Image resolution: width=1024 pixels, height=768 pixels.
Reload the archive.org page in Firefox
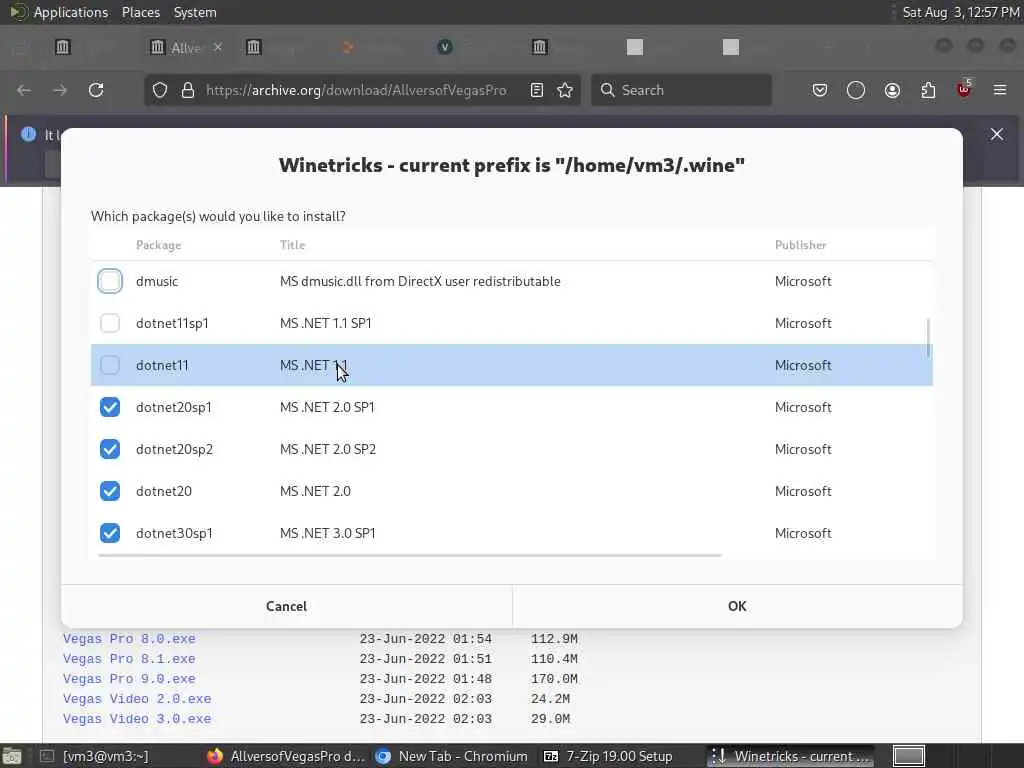(x=96, y=90)
